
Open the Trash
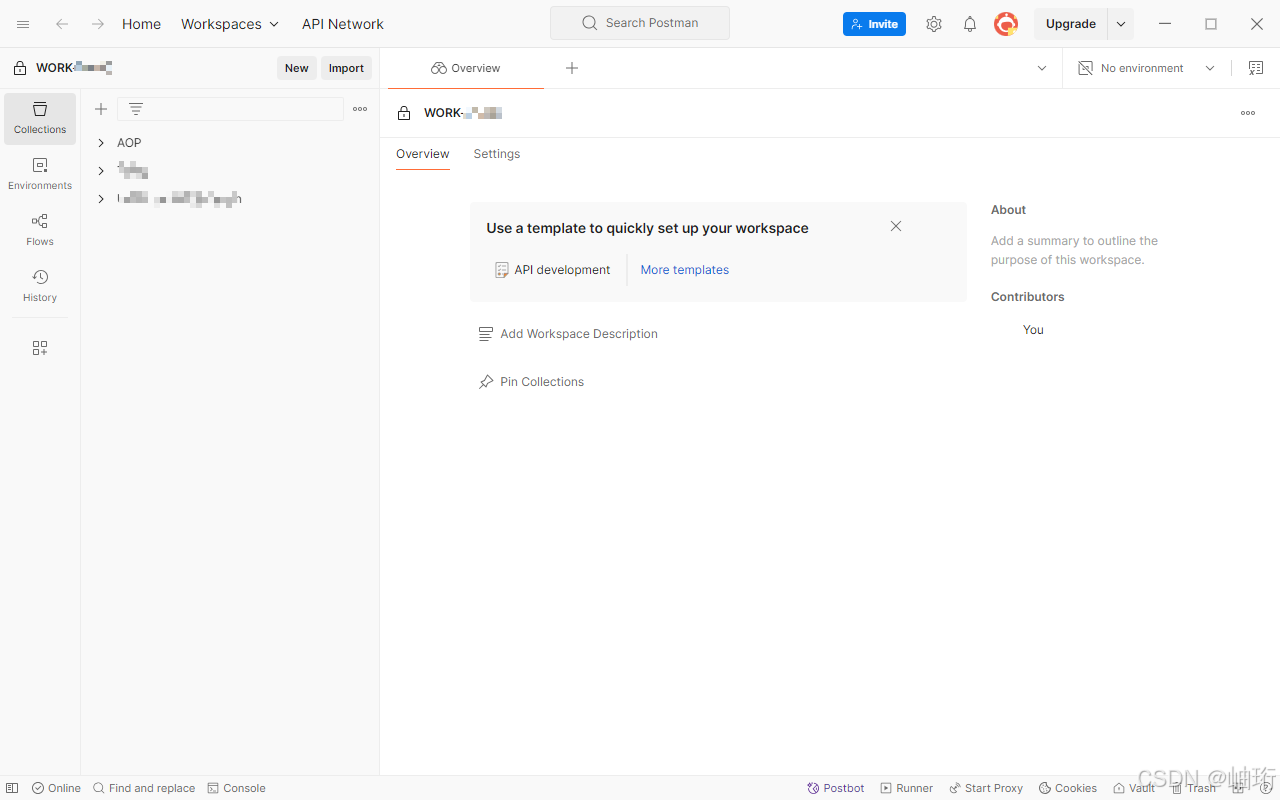1194,788
